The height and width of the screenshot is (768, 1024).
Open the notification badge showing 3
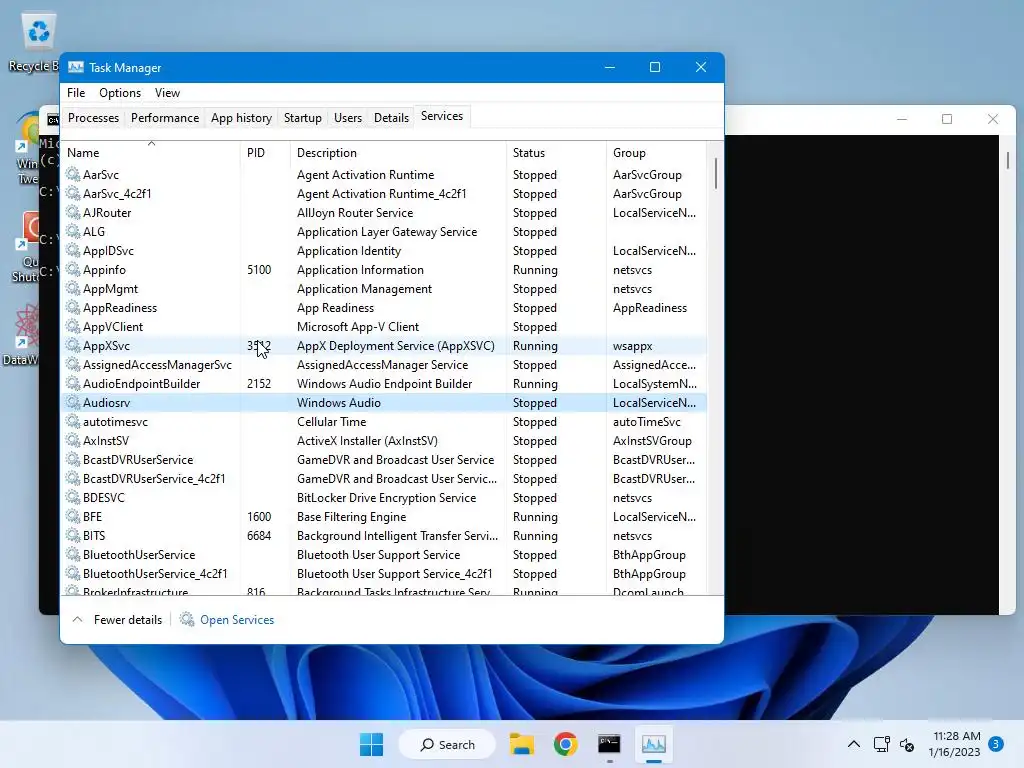tap(996, 744)
